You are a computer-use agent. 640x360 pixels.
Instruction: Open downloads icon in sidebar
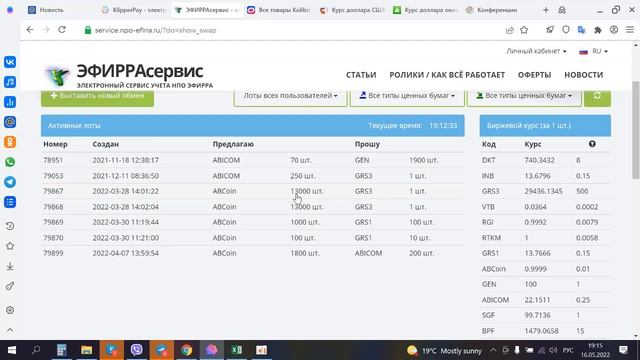point(10,266)
